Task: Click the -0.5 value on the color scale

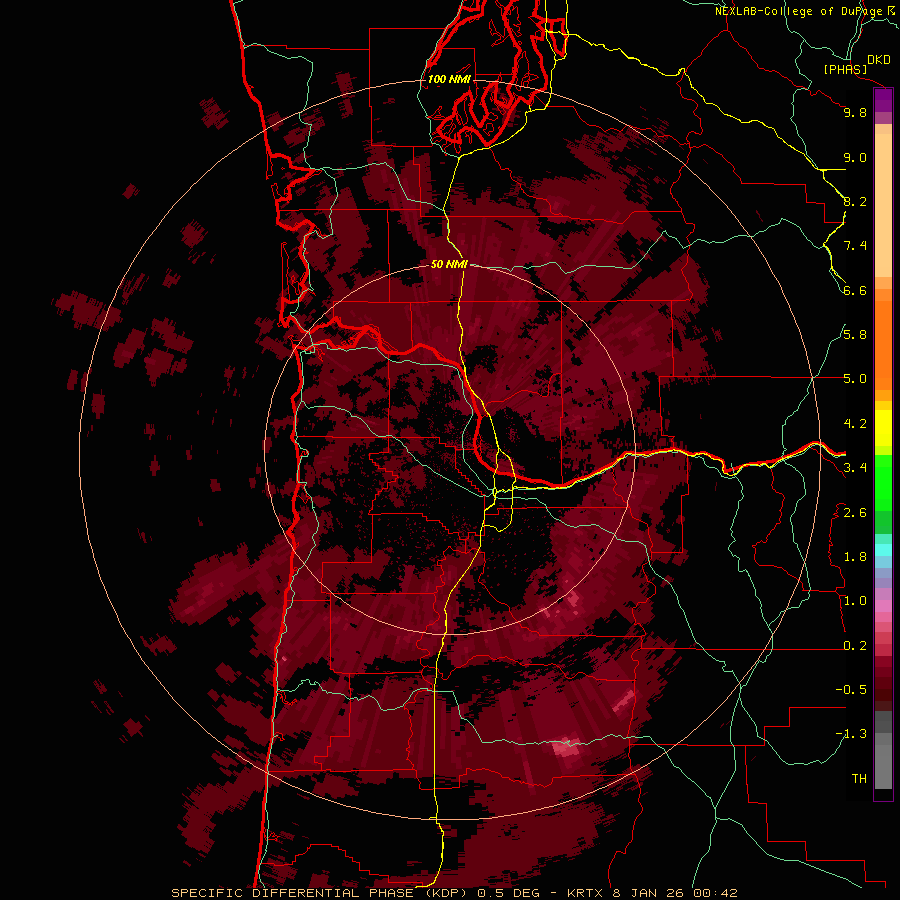Action: (x=851, y=690)
